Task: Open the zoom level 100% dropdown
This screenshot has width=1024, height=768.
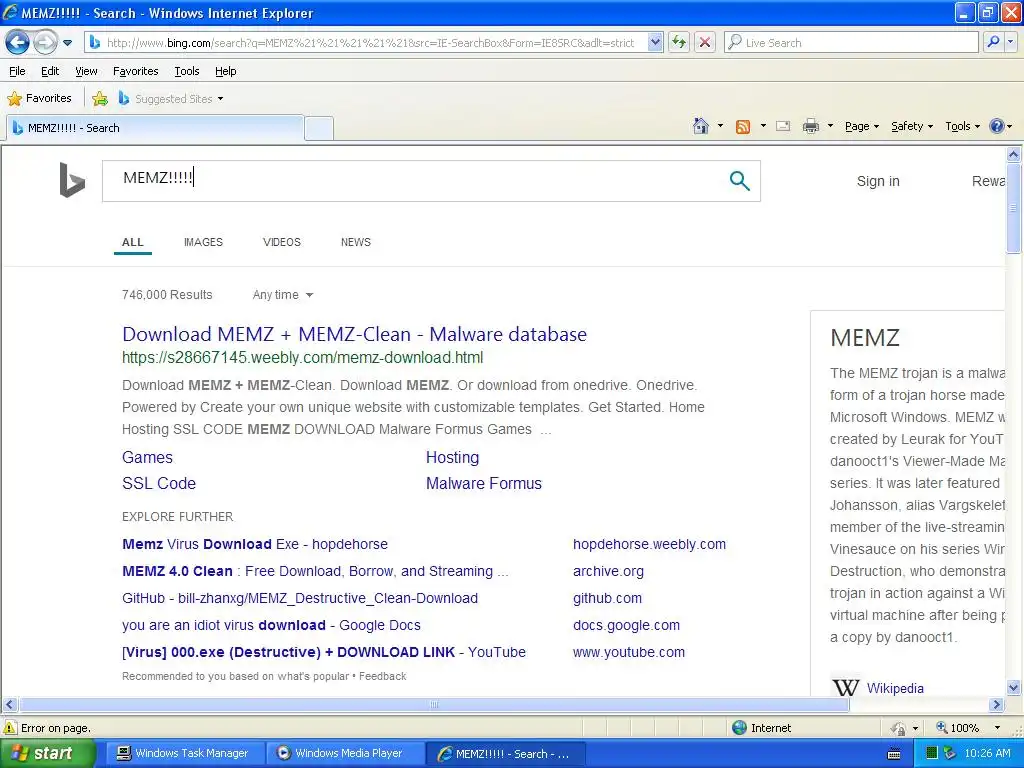Action: coord(997,728)
